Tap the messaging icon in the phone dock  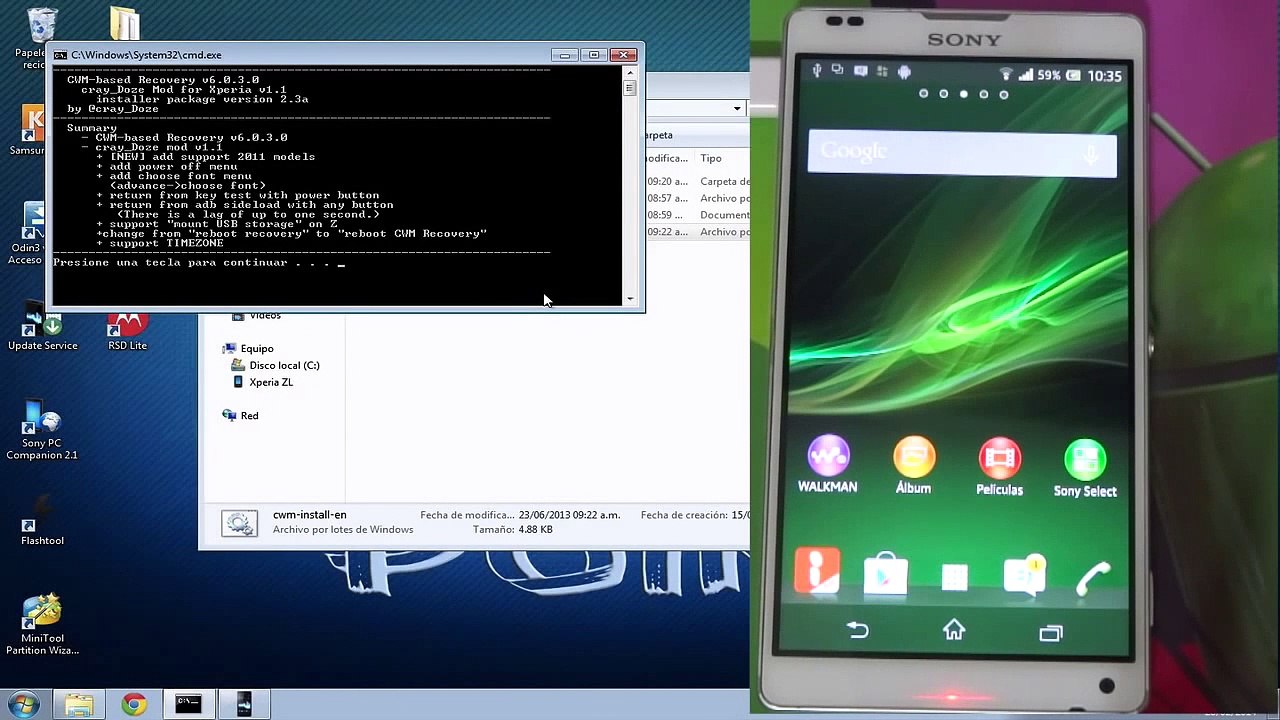(x=1025, y=577)
